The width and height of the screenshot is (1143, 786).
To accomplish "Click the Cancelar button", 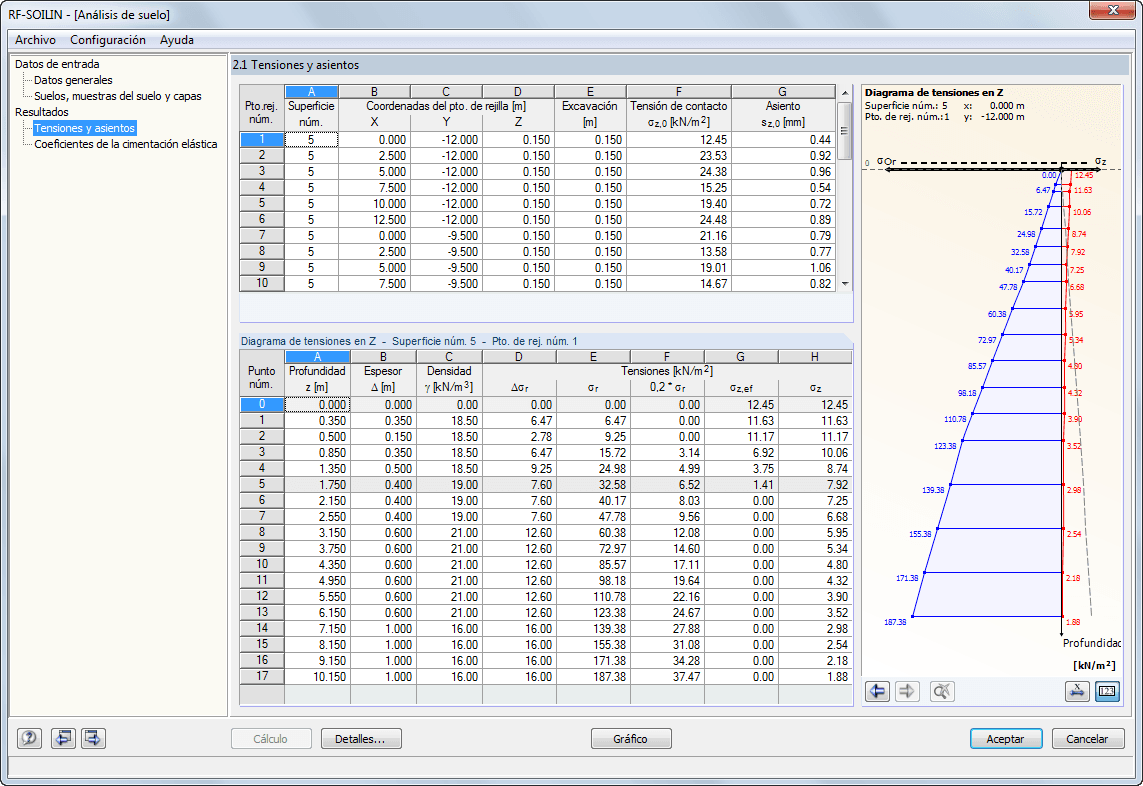I will tap(1087, 739).
